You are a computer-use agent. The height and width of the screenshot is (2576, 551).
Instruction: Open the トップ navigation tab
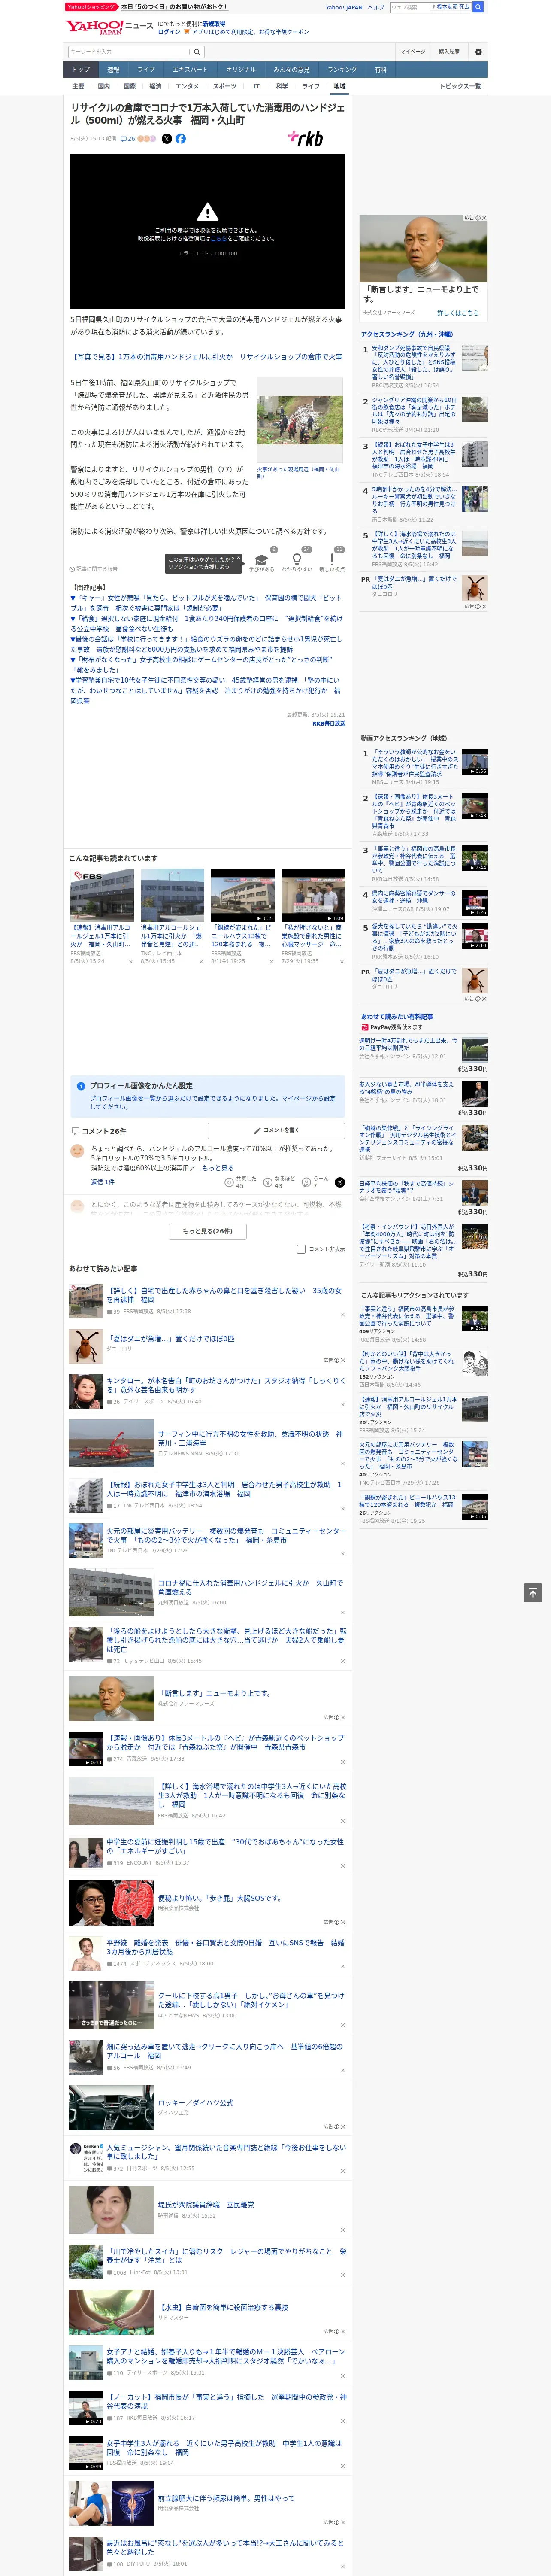point(81,69)
